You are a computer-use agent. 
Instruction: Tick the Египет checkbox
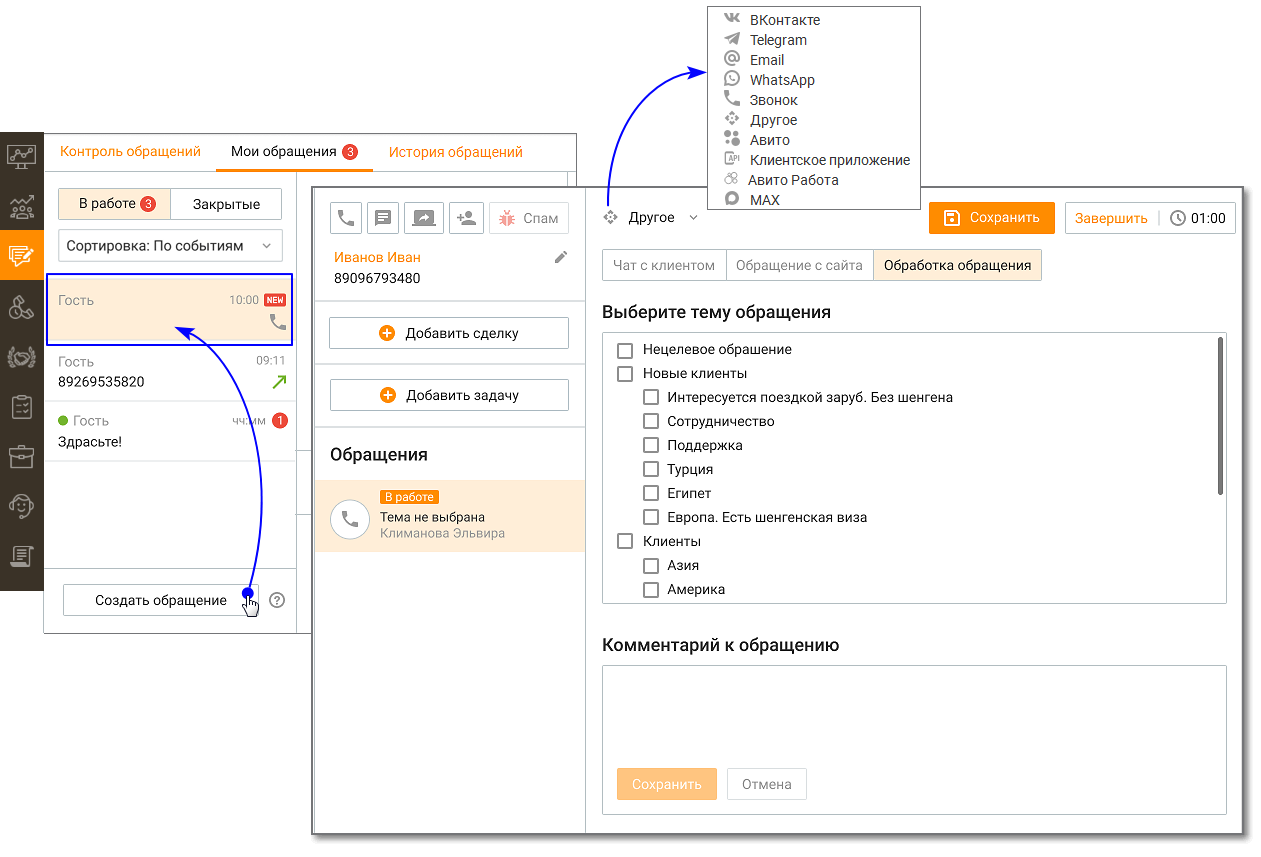(x=650, y=494)
